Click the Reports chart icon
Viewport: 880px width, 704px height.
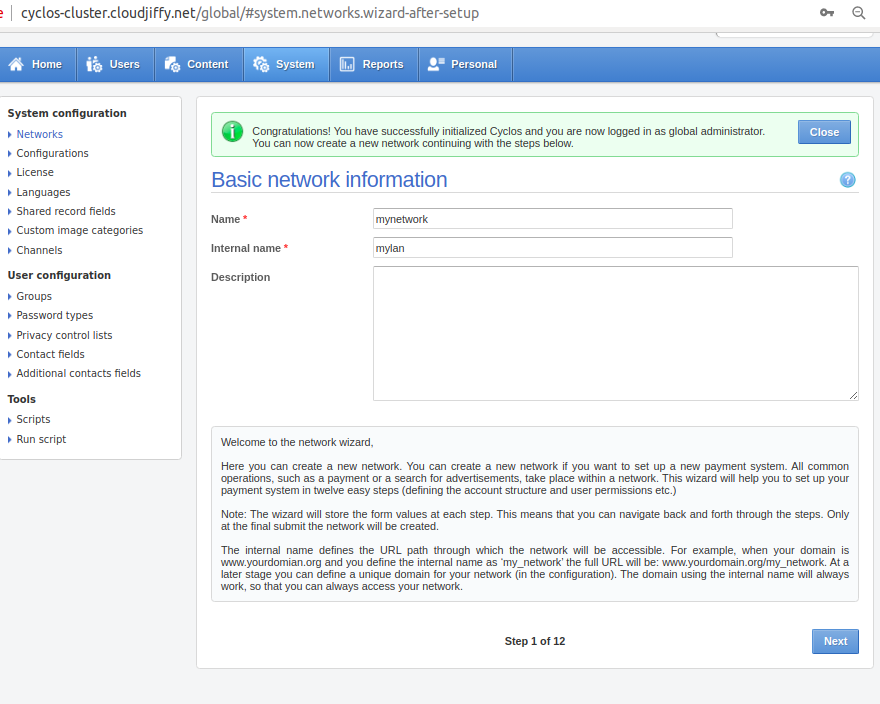click(347, 64)
